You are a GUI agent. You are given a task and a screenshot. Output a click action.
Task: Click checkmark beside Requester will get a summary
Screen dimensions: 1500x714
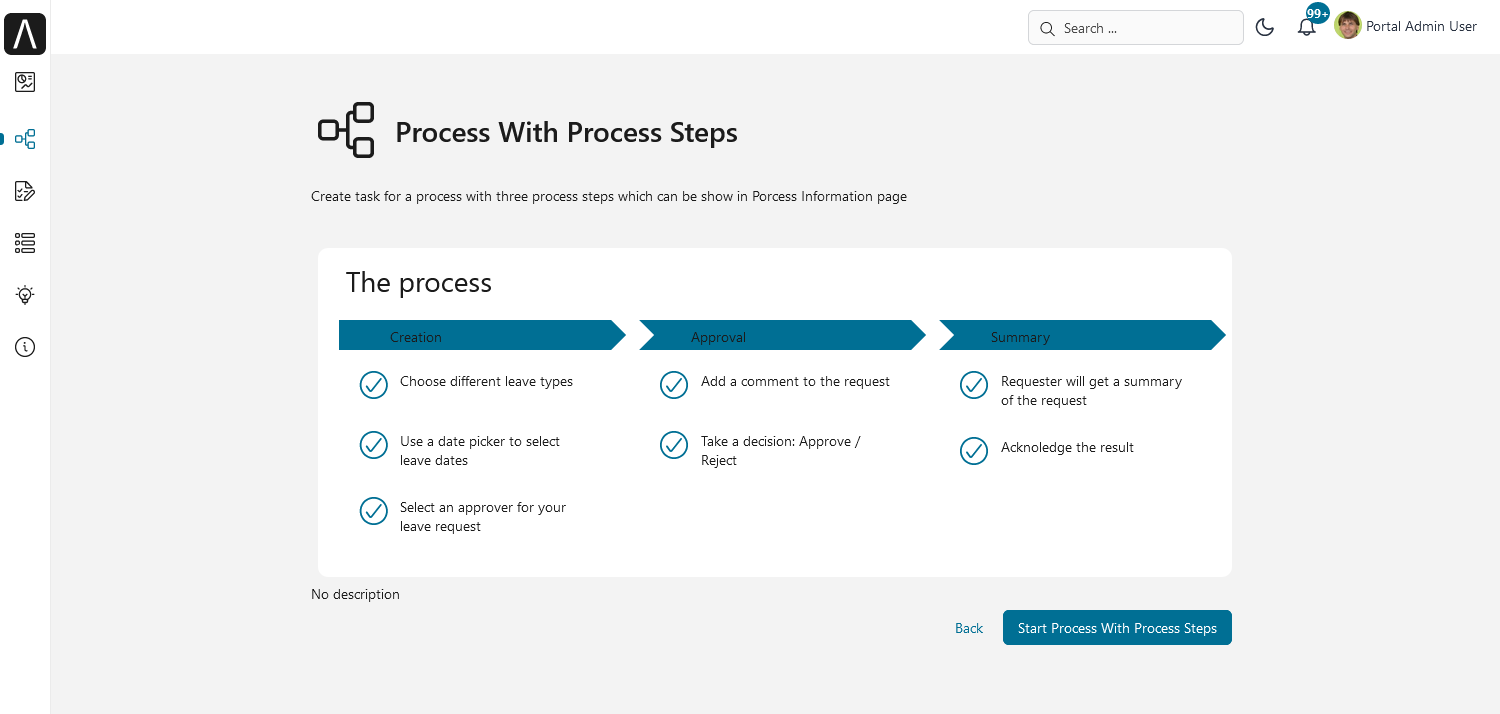click(974, 385)
